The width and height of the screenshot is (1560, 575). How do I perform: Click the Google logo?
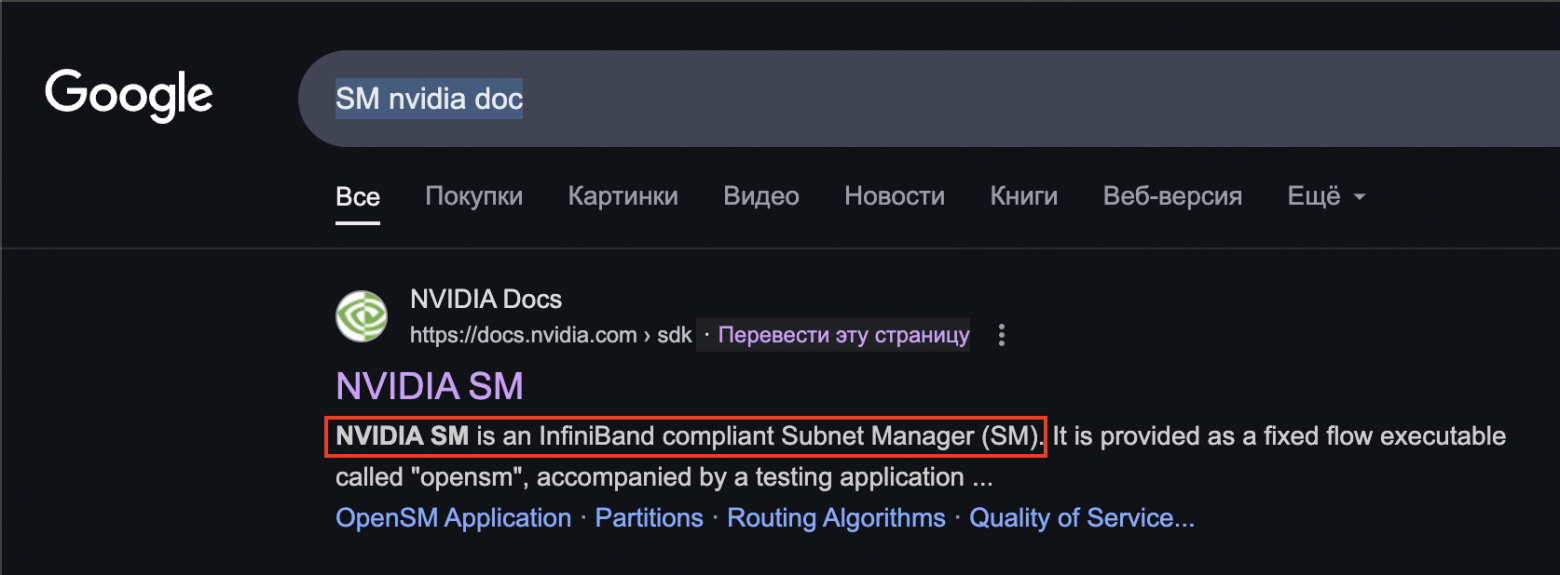coord(129,96)
